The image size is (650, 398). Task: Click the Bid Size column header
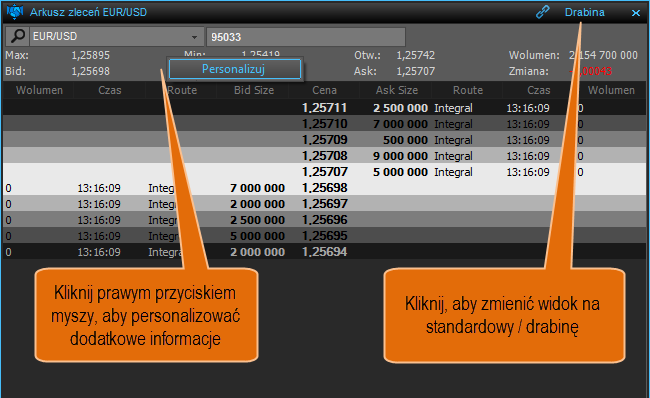click(254, 90)
